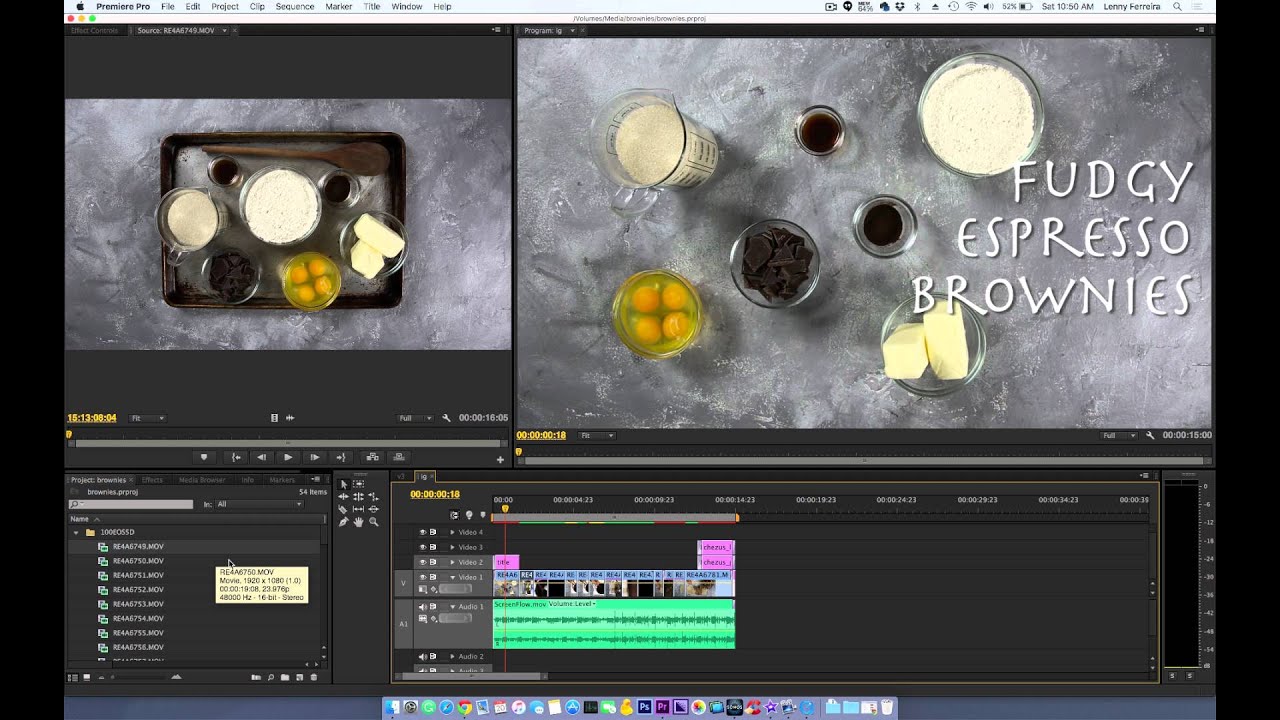Open the In: All dropdown
This screenshot has width=1280, height=720.
tap(259, 504)
